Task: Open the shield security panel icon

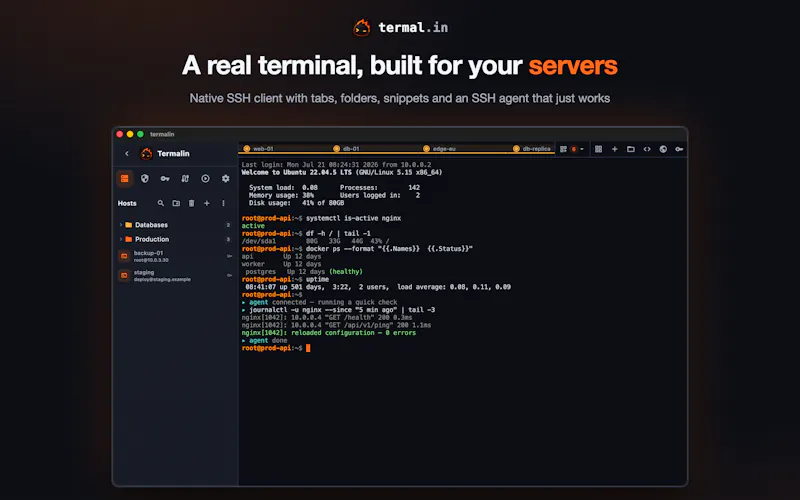Action: [x=145, y=179]
